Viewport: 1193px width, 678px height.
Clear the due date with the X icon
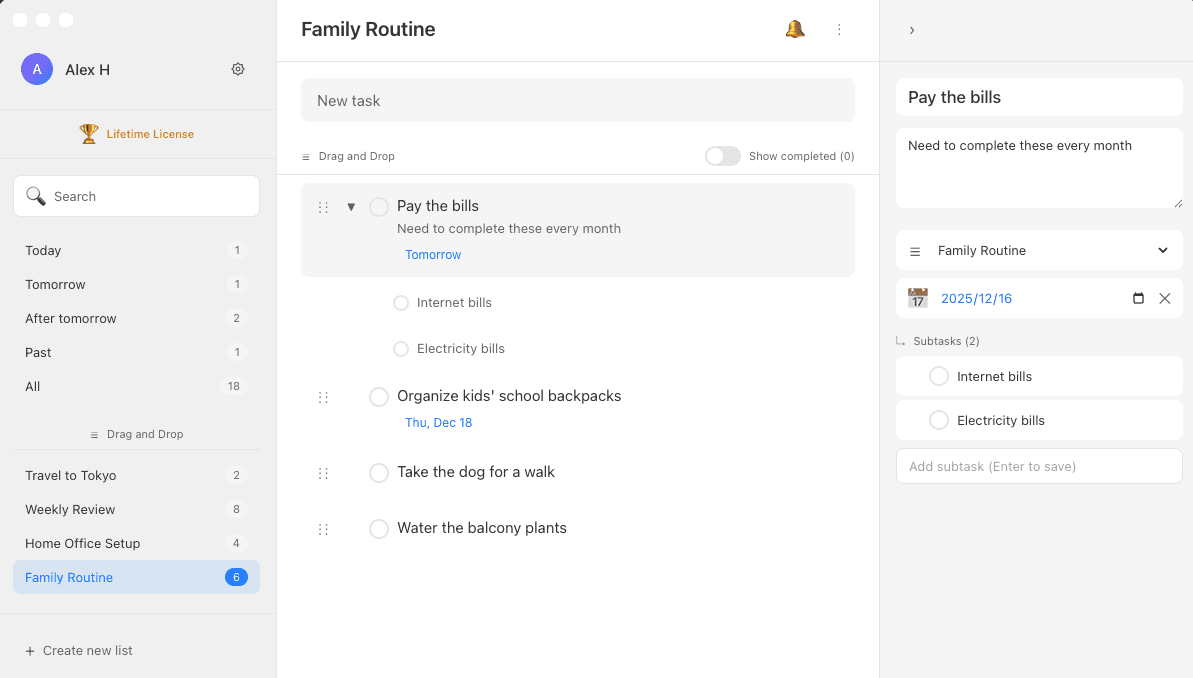(1164, 298)
